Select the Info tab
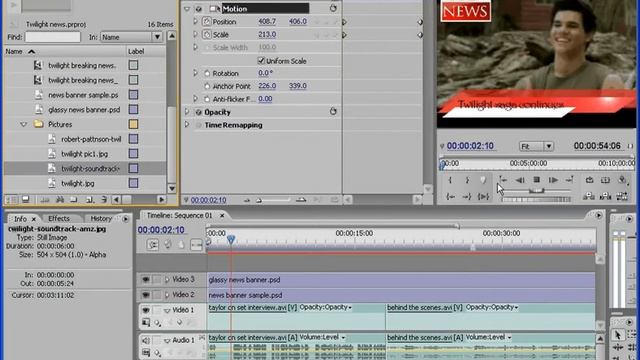Image resolution: width=640 pixels, height=360 pixels. 20,219
